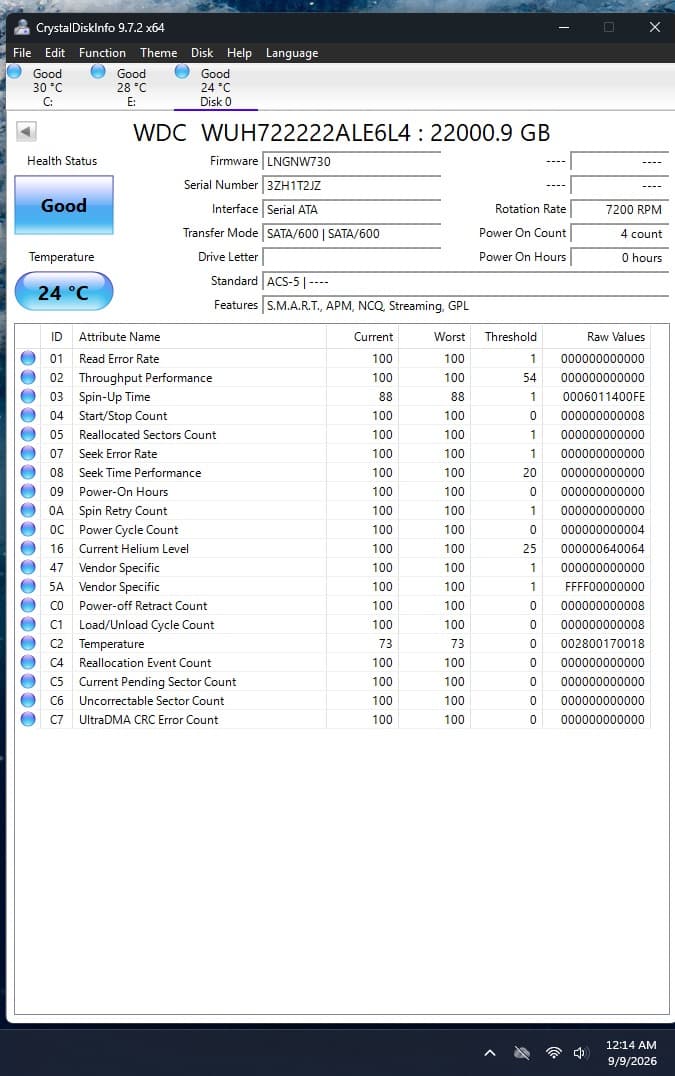Click the status dot for Seek Error Rate
This screenshot has width=675, height=1076.
point(28,453)
